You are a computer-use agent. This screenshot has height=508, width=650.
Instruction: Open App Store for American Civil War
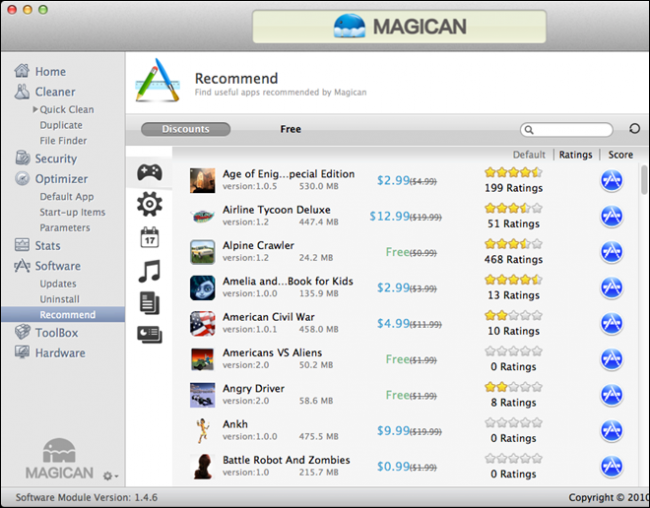[x=611, y=323]
